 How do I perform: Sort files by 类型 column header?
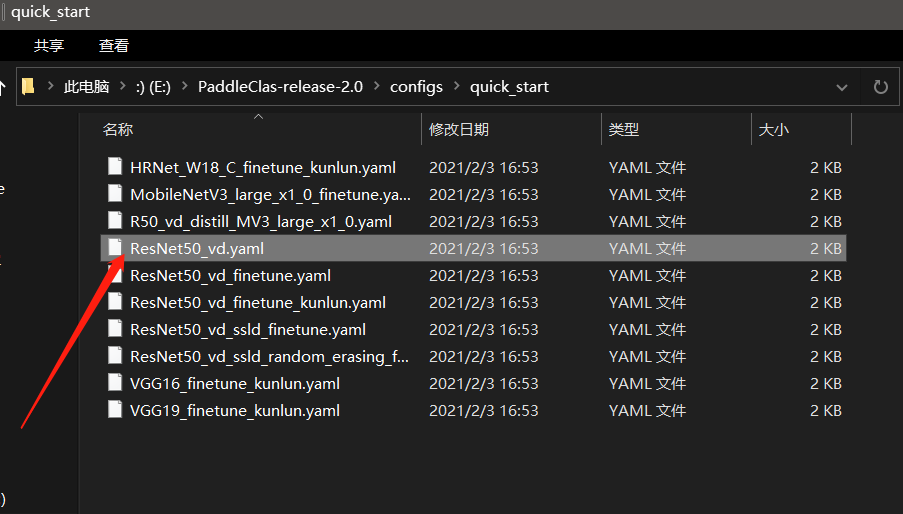click(624, 130)
